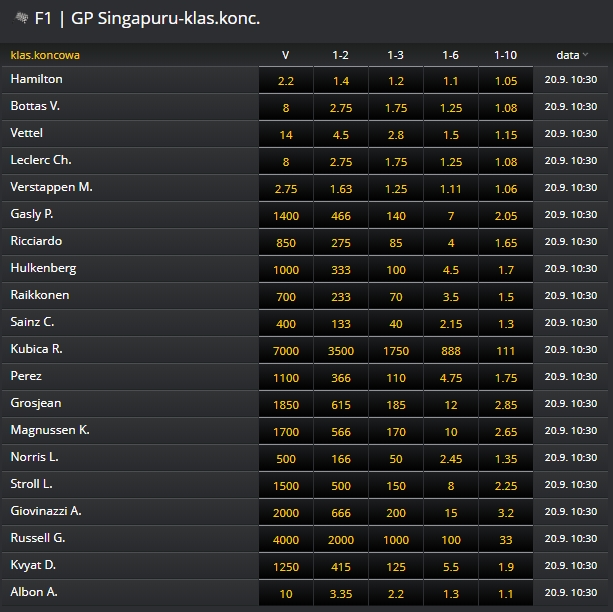The width and height of the screenshot is (613, 612).
Task: Click the Leclerc Ch. driver name
Action: (x=41, y=160)
